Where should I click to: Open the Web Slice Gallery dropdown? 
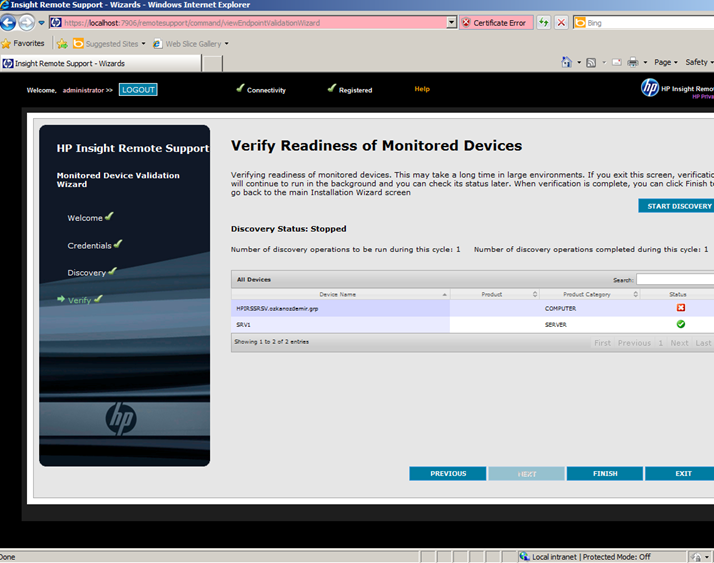tap(190, 44)
